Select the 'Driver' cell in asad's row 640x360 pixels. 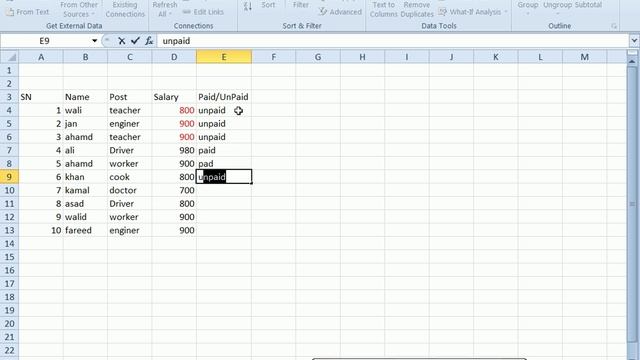point(129,204)
